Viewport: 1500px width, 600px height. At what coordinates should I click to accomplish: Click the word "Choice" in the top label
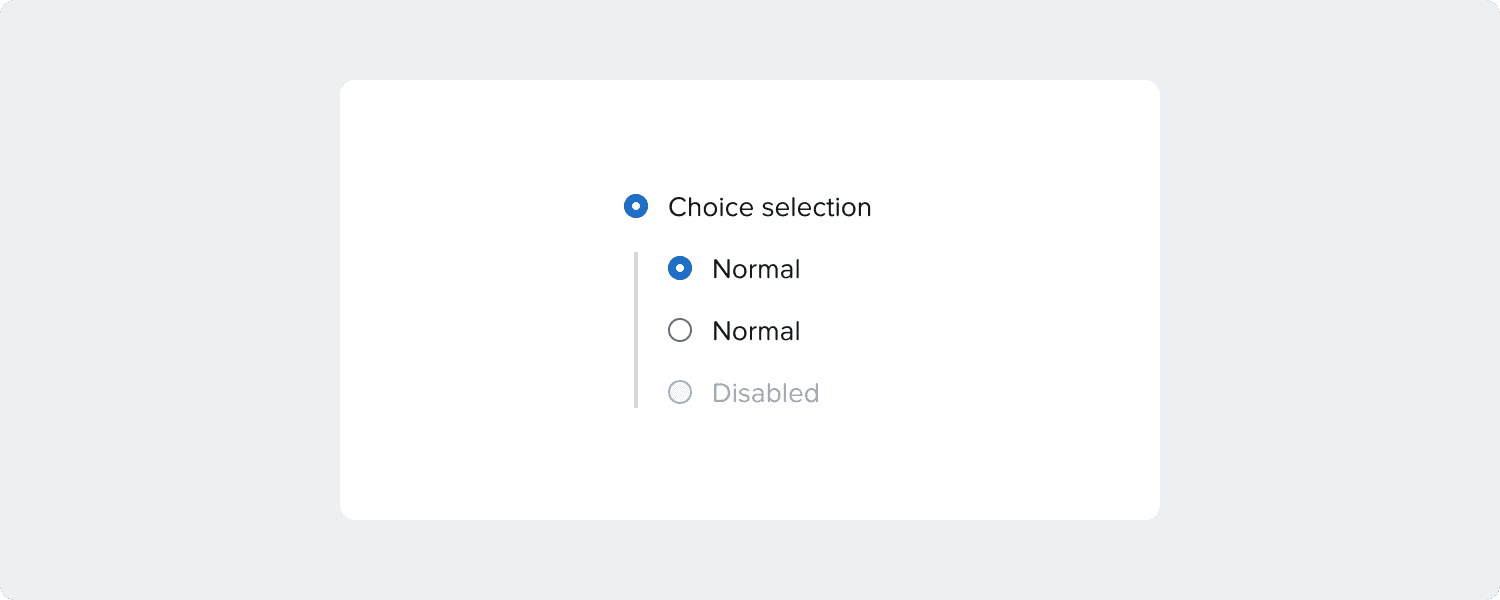pos(710,207)
